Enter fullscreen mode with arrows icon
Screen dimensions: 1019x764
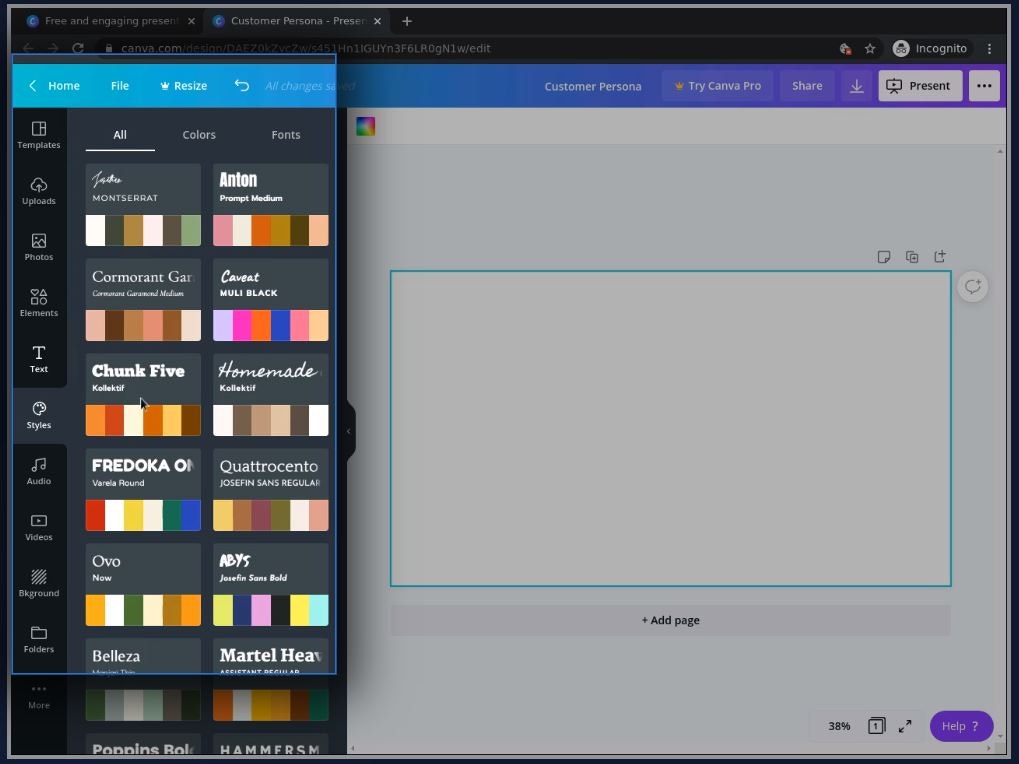pos(905,726)
